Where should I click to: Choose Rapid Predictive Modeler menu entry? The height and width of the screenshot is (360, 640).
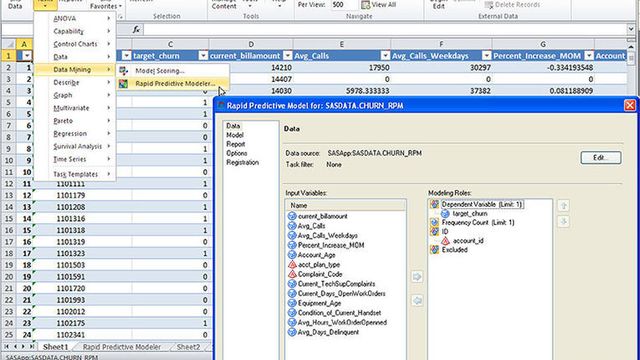[x=172, y=83]
